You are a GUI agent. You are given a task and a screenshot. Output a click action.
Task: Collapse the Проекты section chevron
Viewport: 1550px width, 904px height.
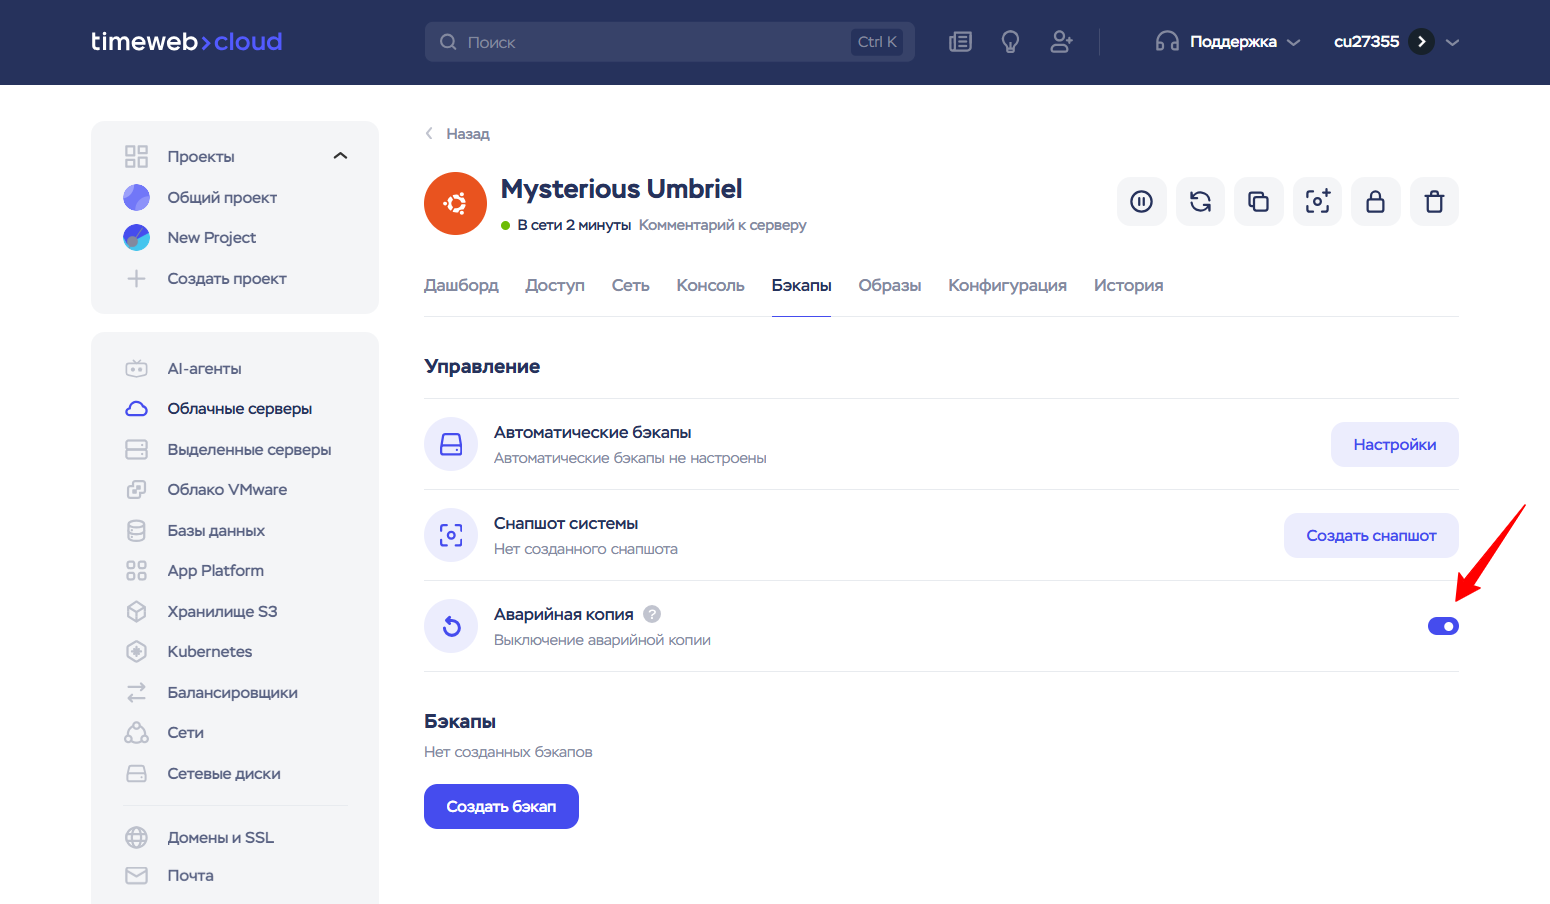pyautogui.click(x=340, y=156)
